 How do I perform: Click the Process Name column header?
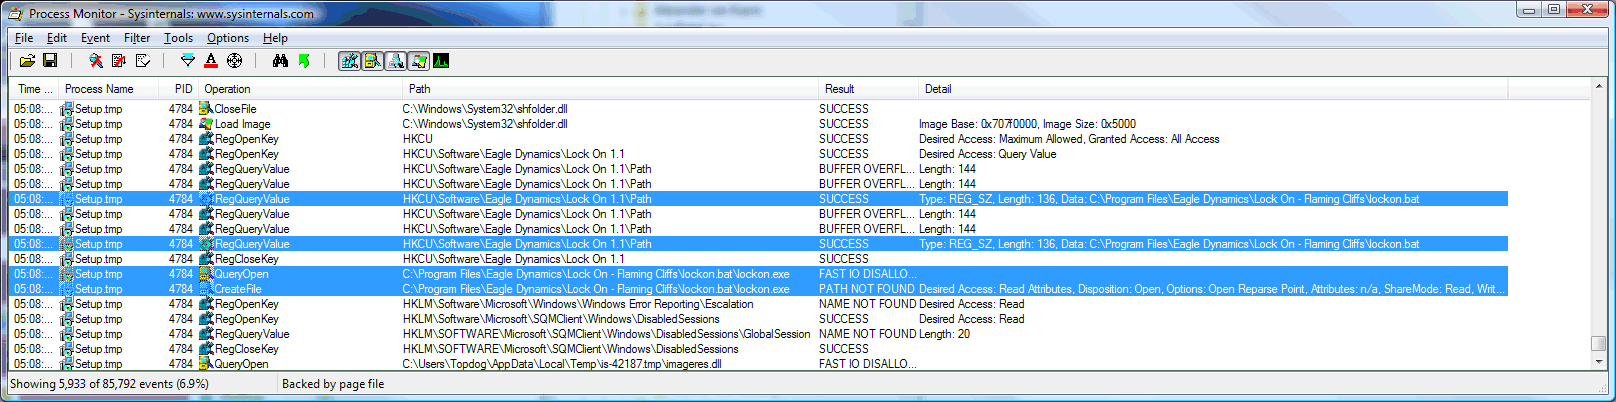point(109,89)
